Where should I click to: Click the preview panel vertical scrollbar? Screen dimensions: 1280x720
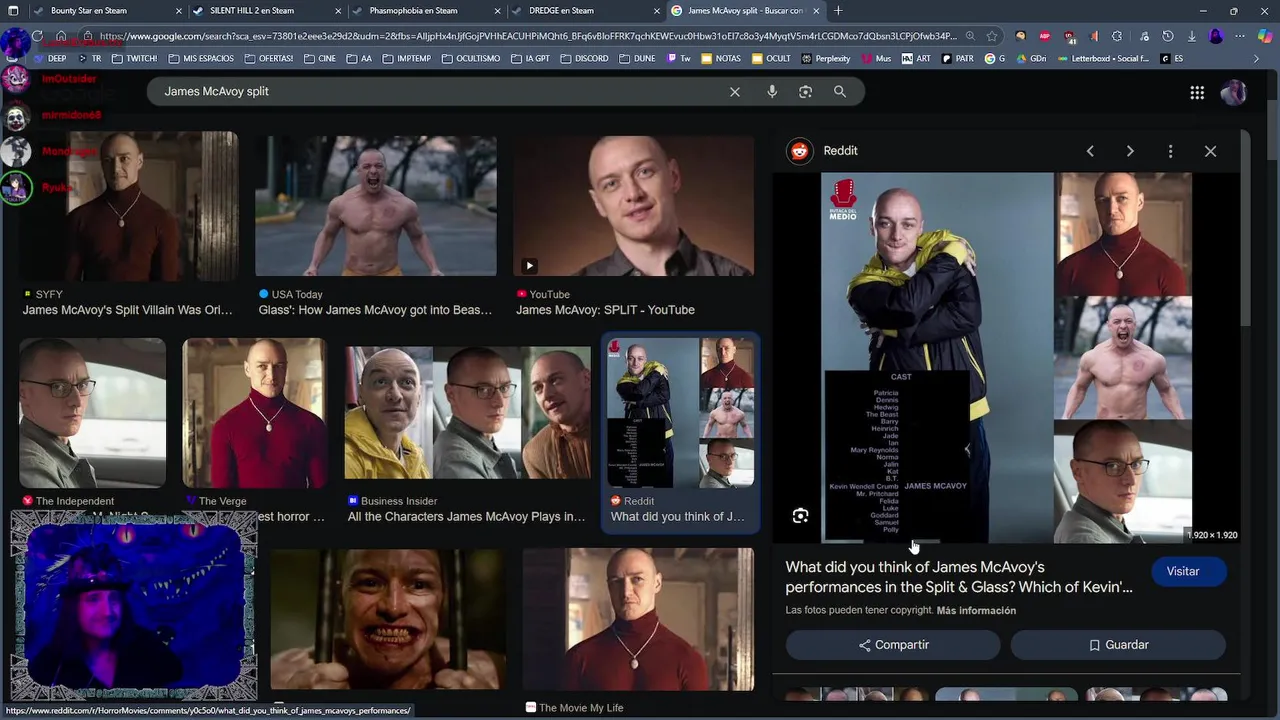[1245, 228]
